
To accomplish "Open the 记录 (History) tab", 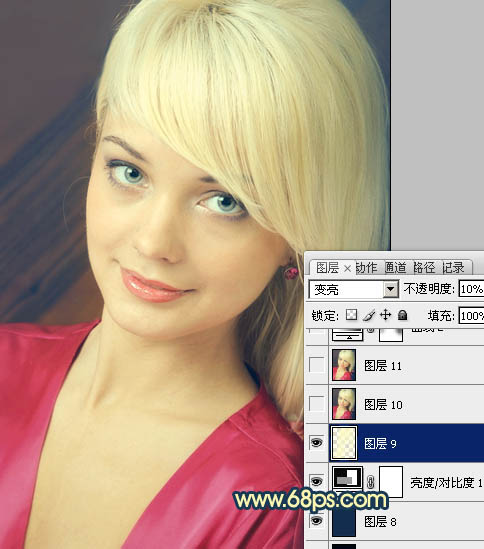I will [453, 268].
